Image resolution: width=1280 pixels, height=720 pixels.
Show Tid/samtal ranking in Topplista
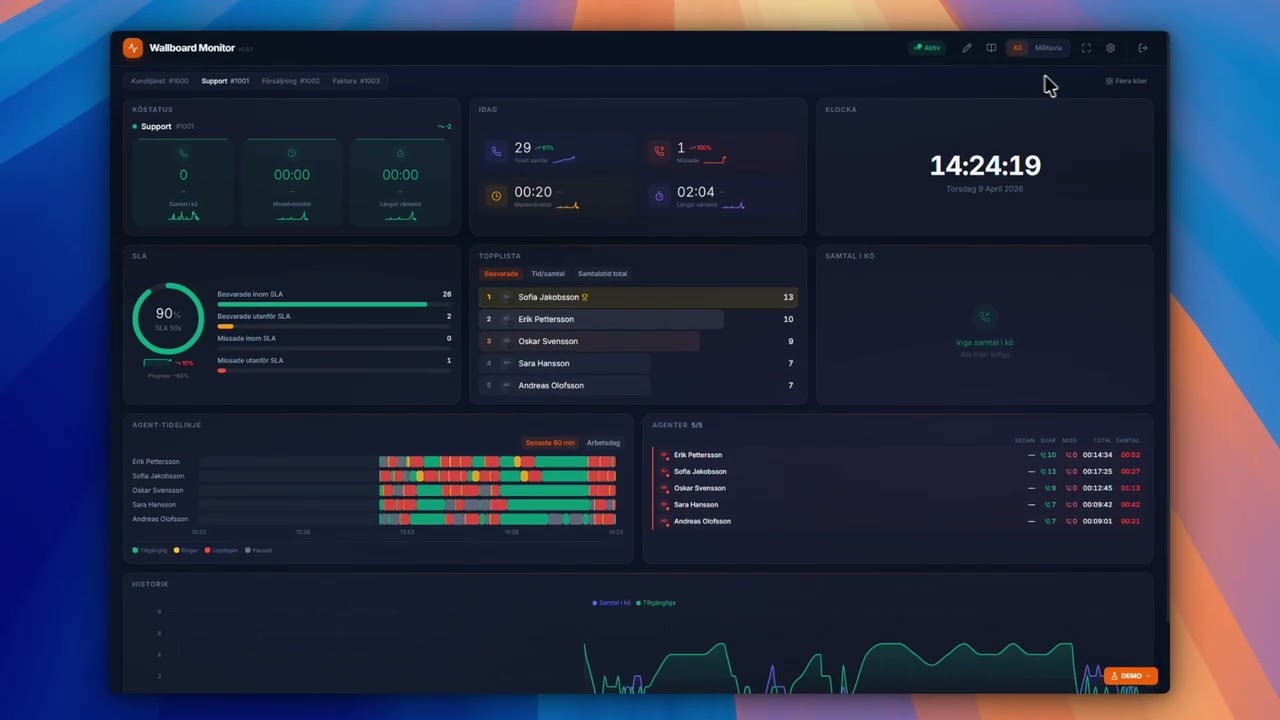click(548, 274)
